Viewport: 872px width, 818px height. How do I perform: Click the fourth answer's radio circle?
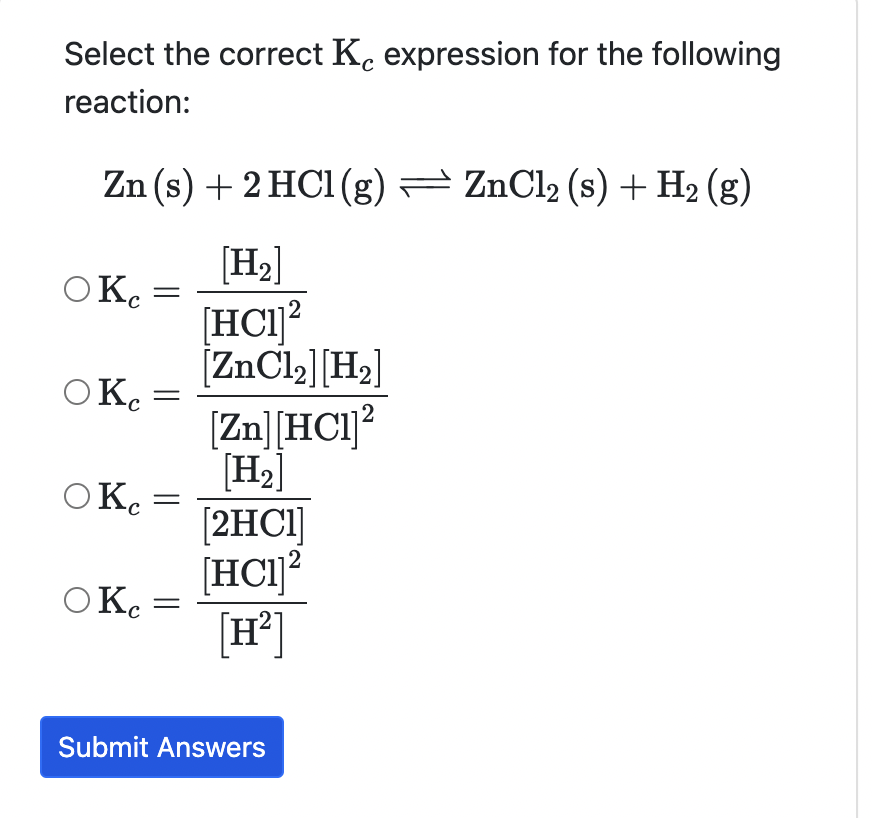click(x=75, y=600)
